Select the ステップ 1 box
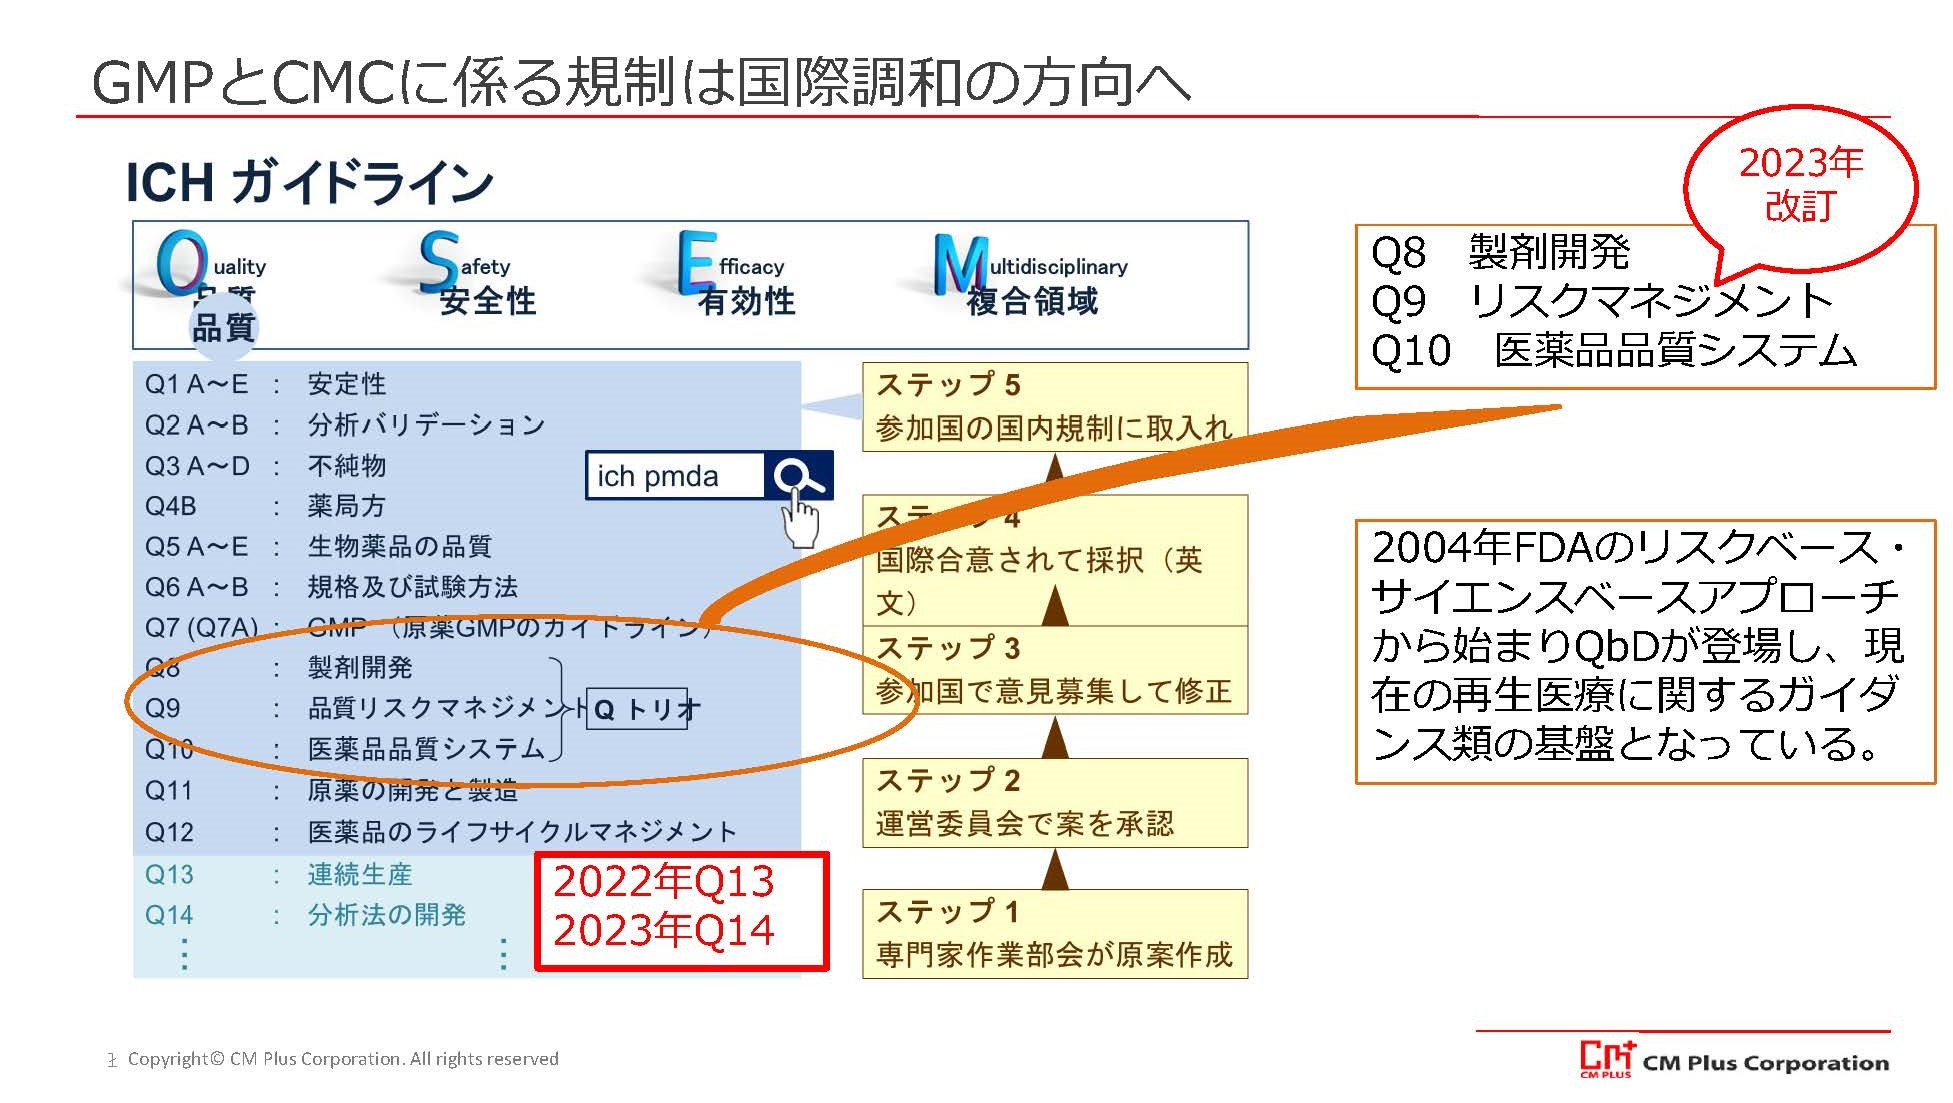This screenshot has width=1953, height=1103. pos(1054,933)
